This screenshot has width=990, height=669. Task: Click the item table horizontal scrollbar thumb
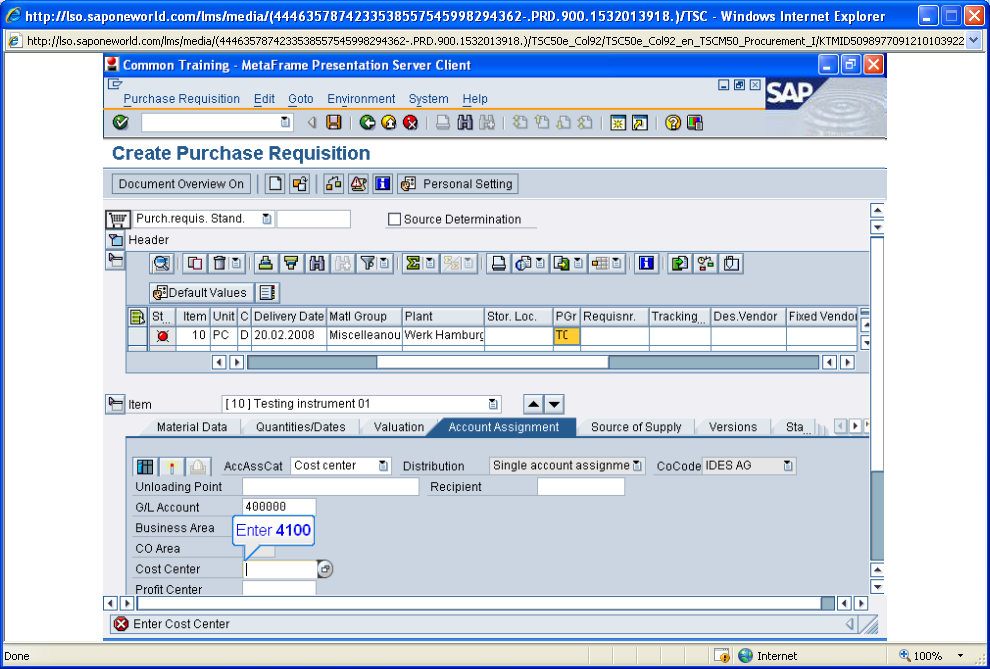coord(492,362)
